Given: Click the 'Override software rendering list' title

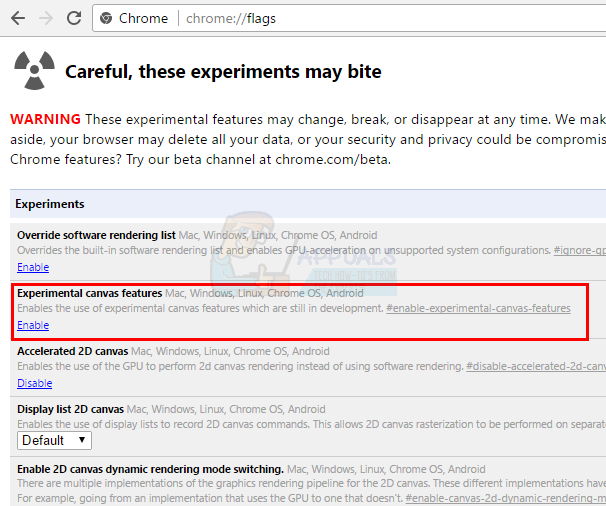Looking at the screenshot, I should click(x=96, y=235).
